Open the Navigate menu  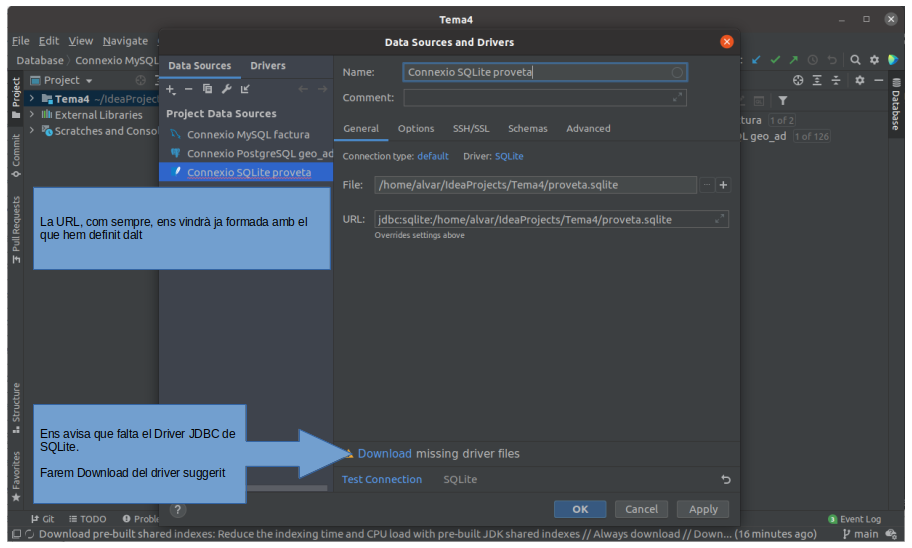(125, 41)
